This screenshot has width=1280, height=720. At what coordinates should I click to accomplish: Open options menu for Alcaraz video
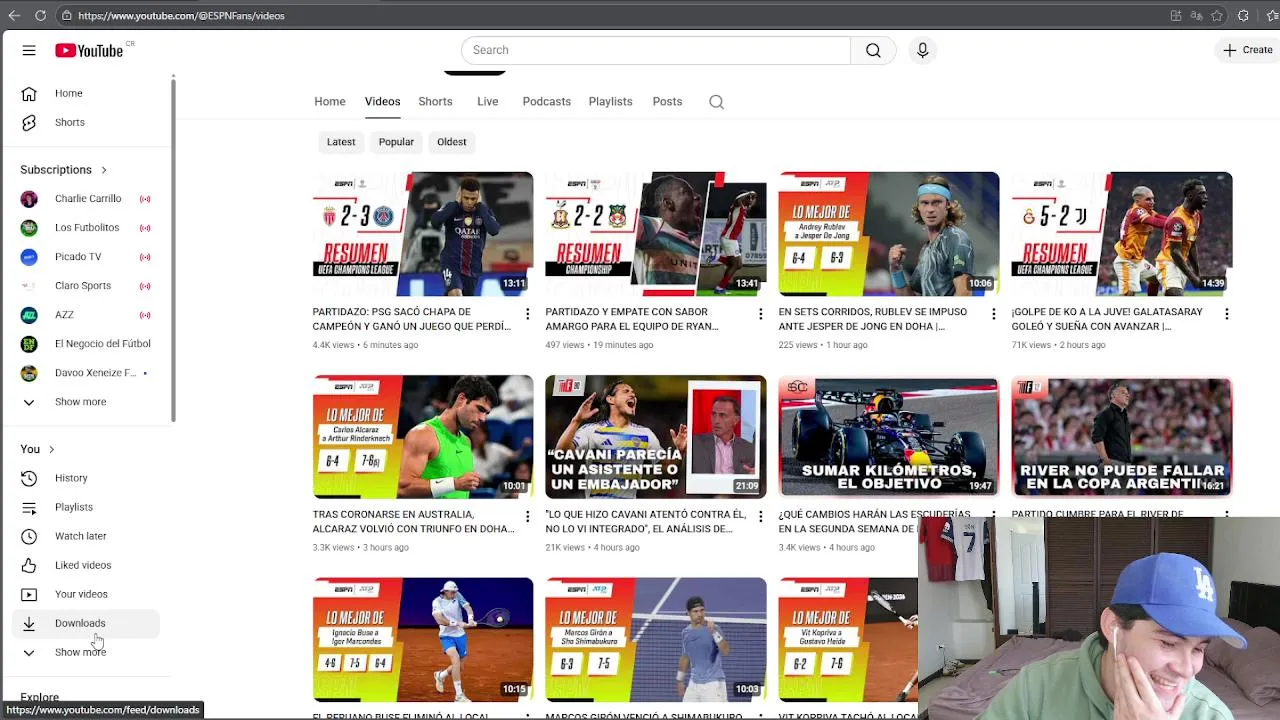pyautogui.click(x=527, y=517)
